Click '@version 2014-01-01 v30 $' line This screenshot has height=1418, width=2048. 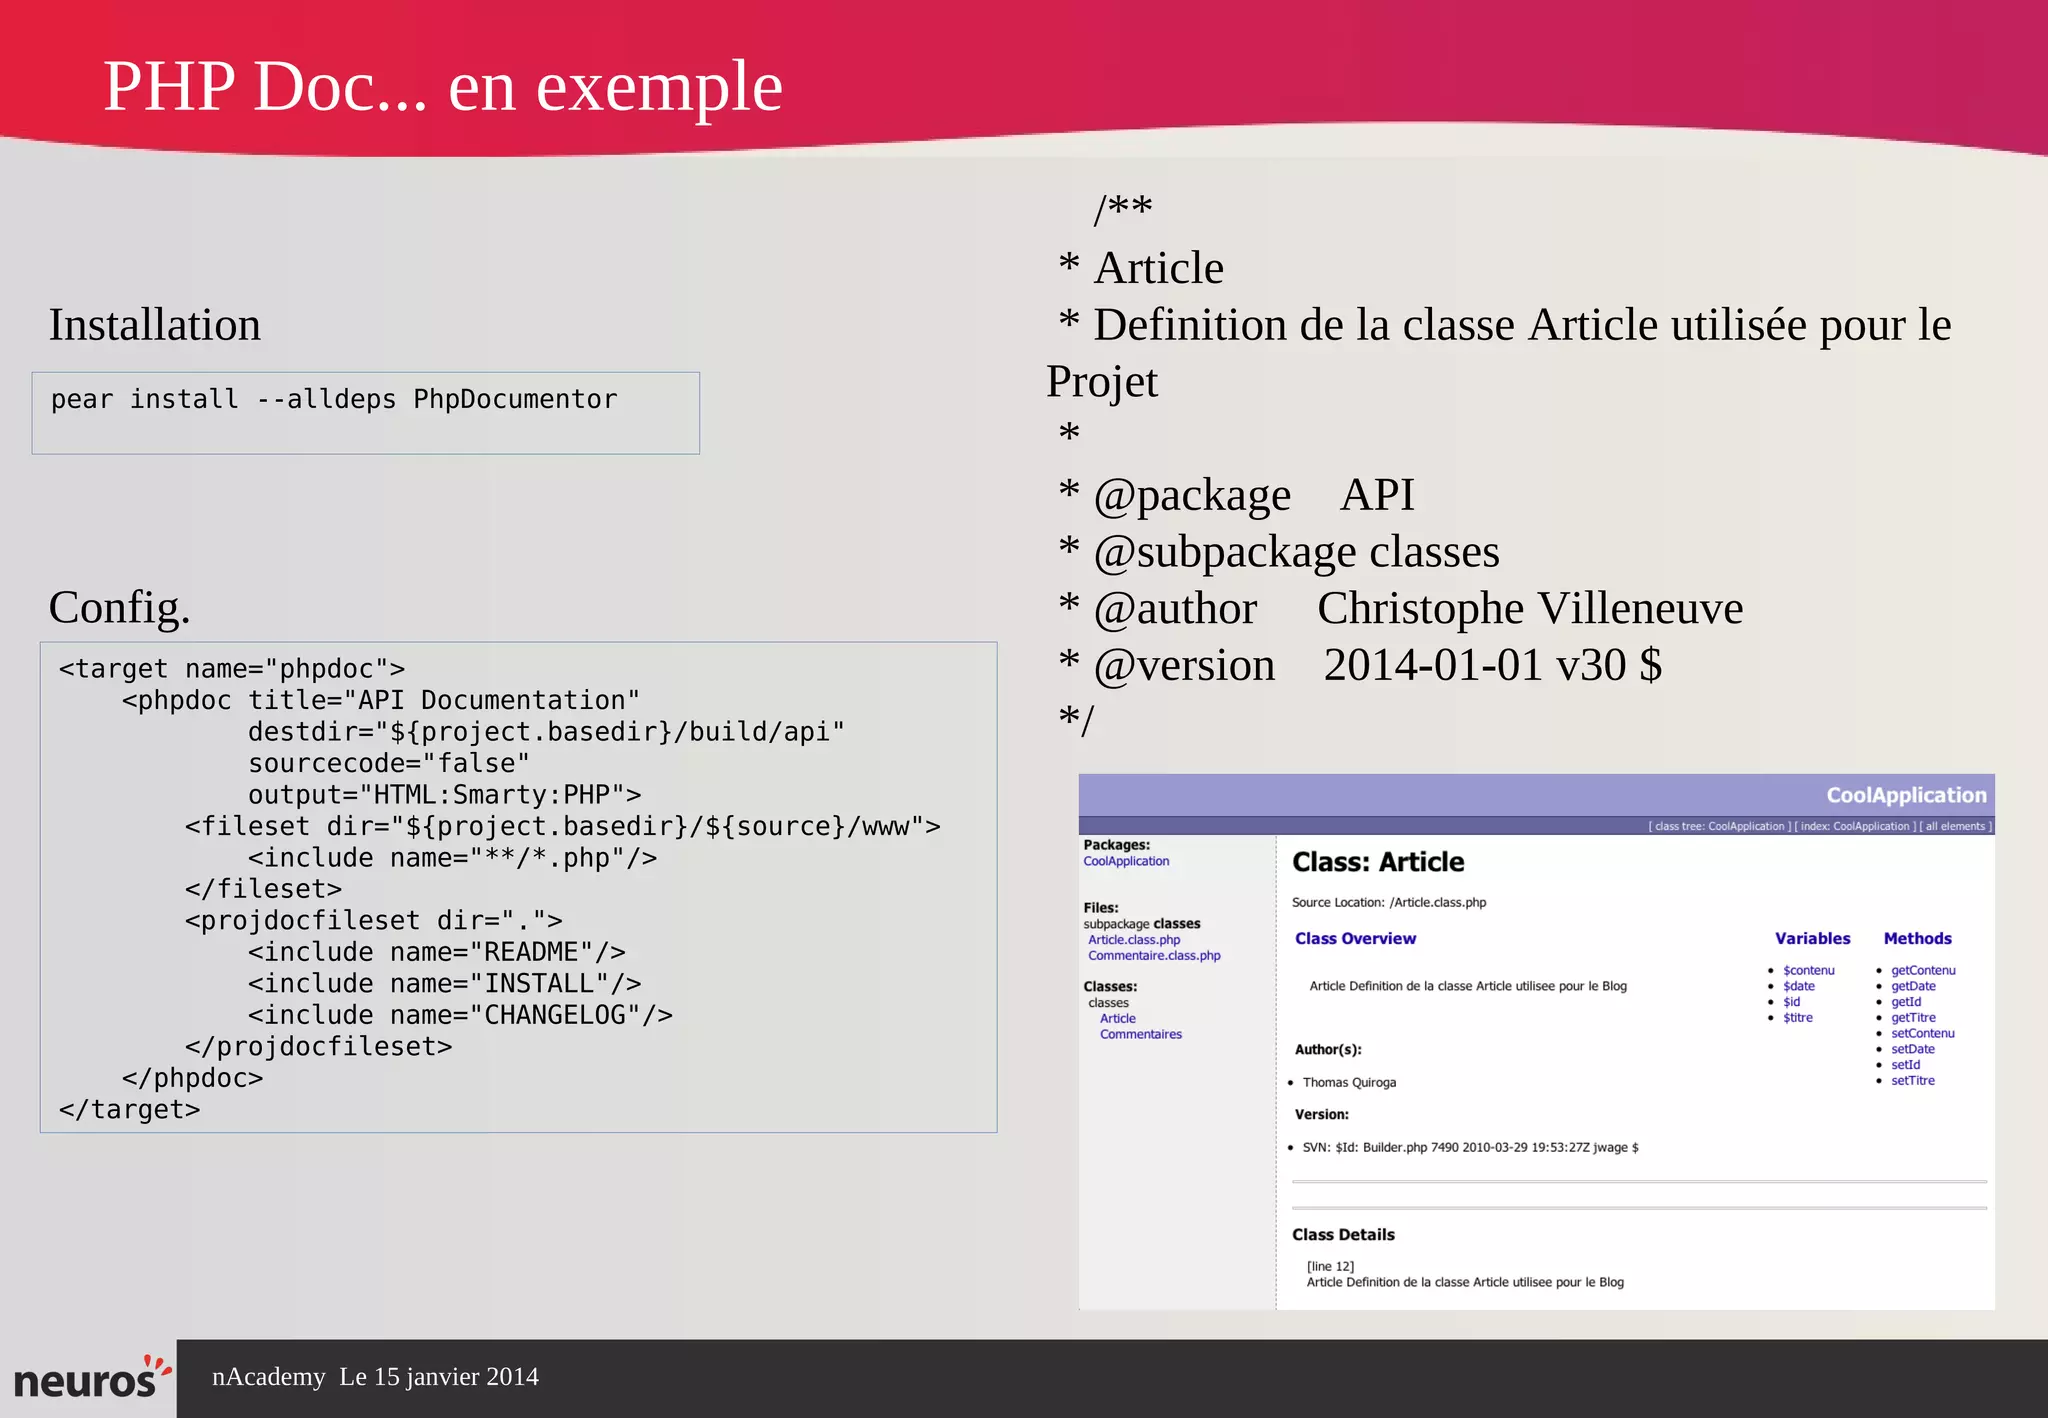pyautogui.click(x=1360, y=666)
